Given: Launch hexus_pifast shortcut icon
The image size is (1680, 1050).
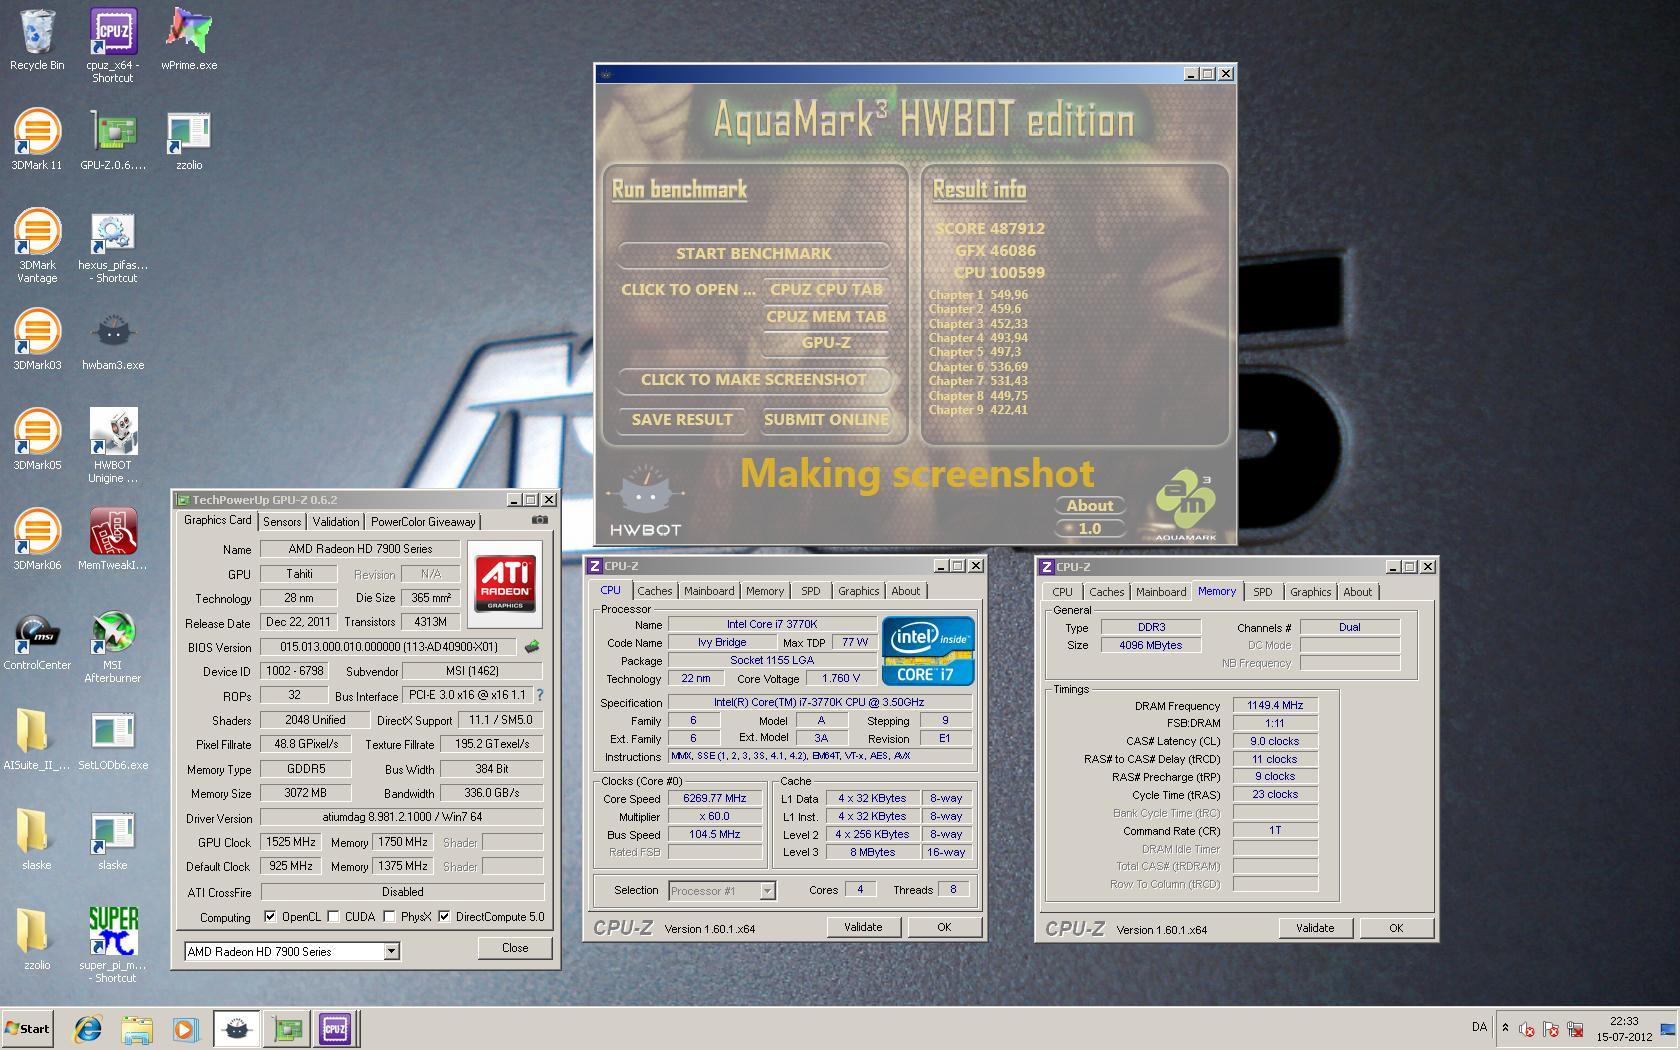Looking at the screenshot, I should [x=112, y=246].
